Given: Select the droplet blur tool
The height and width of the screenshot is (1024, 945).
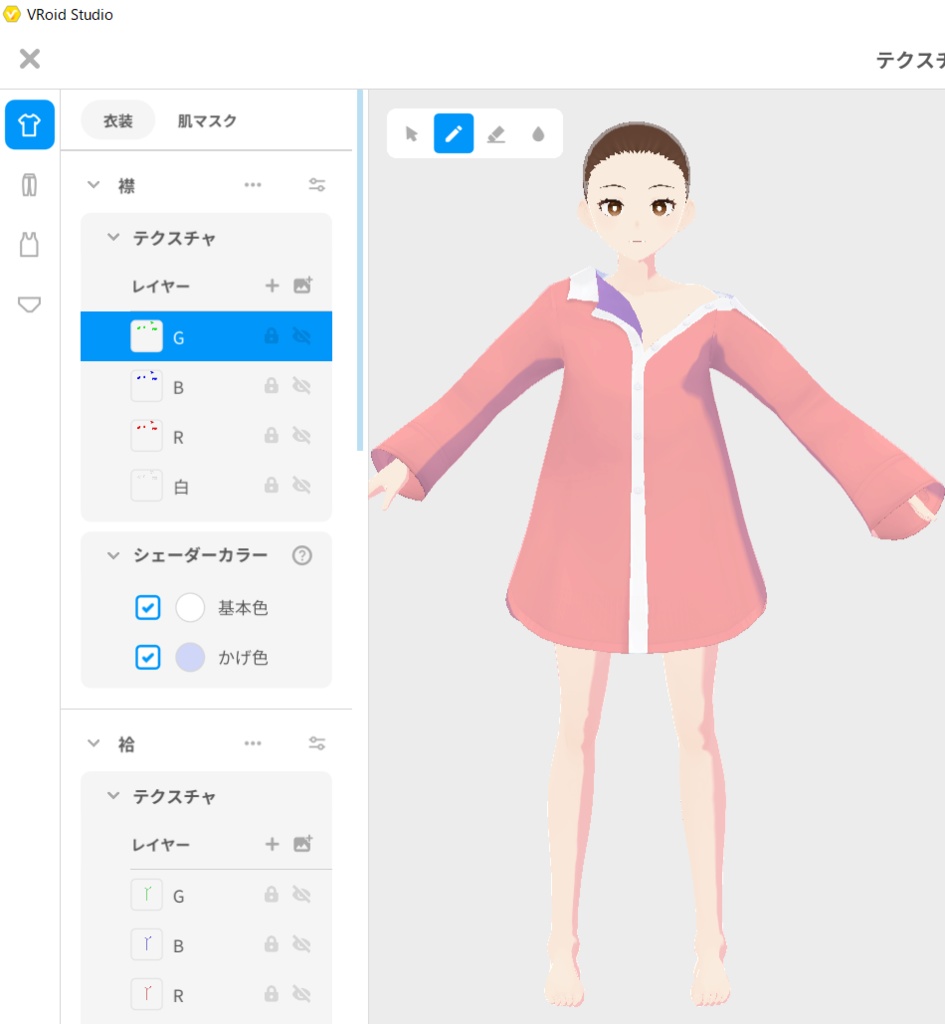Looking at the screenshot, I should (x=537, y=133).
